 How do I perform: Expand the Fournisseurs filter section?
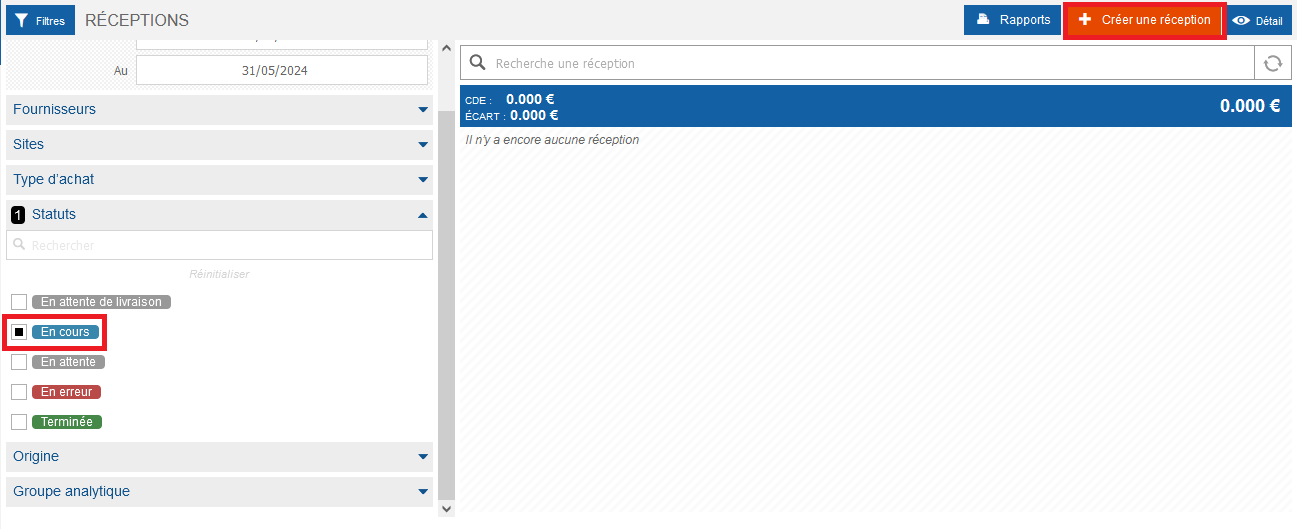pos(219,109)
